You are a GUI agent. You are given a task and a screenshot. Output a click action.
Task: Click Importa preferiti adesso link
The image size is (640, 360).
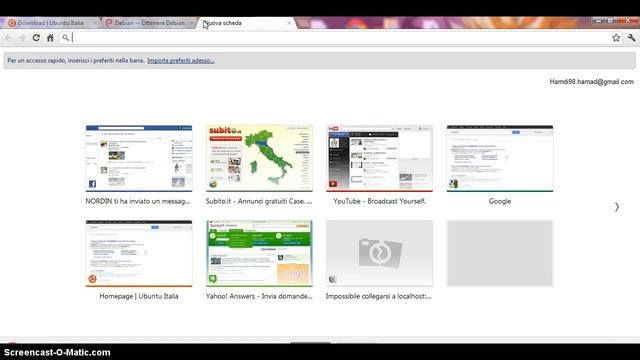click(x=181, y=60)
